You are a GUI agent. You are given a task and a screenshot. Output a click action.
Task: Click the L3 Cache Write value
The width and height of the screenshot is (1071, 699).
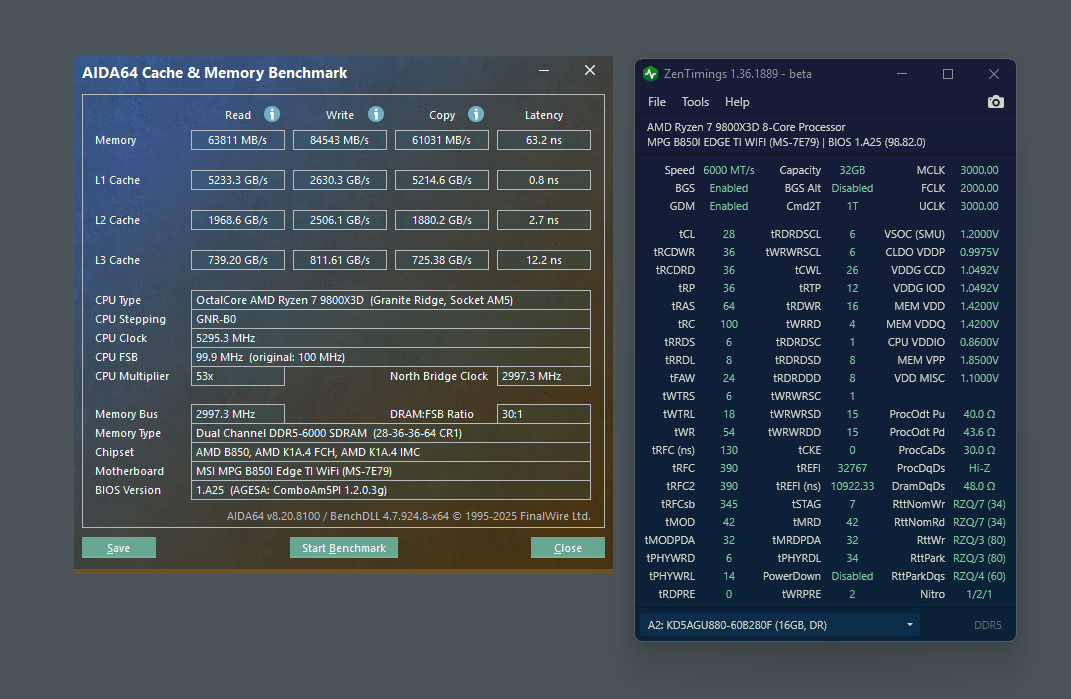point(340,260)
